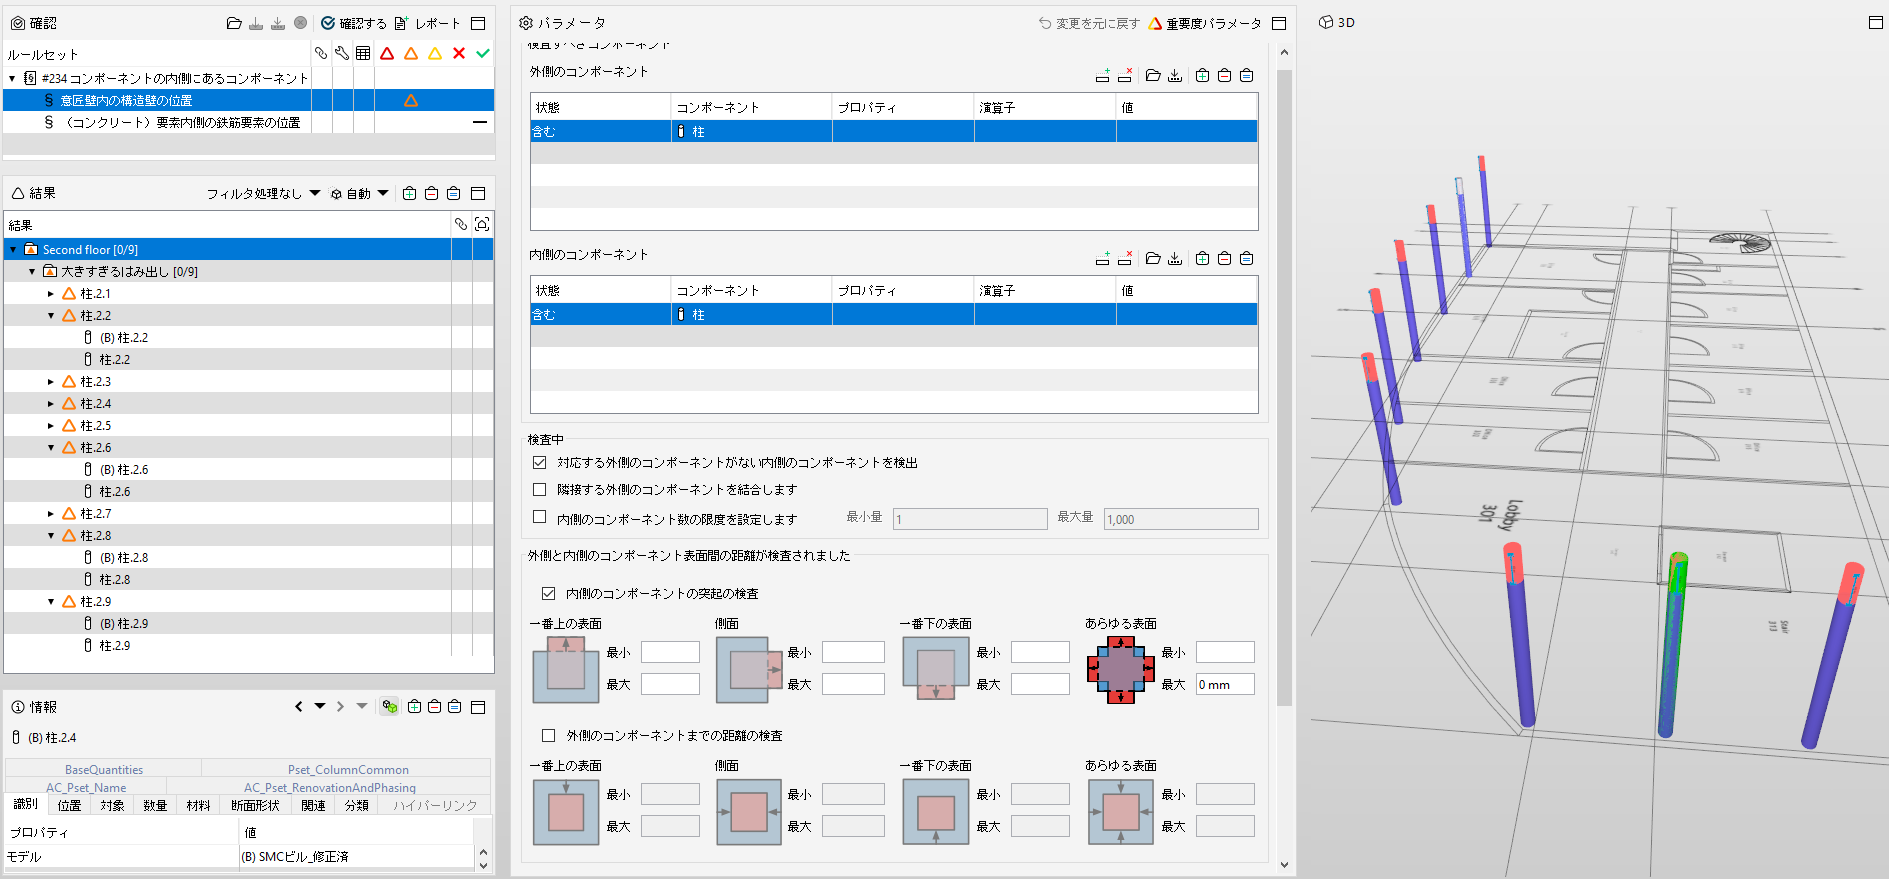
Task: Click 確認する check model button
Action: pyautogui.click(x=354, y=23)
